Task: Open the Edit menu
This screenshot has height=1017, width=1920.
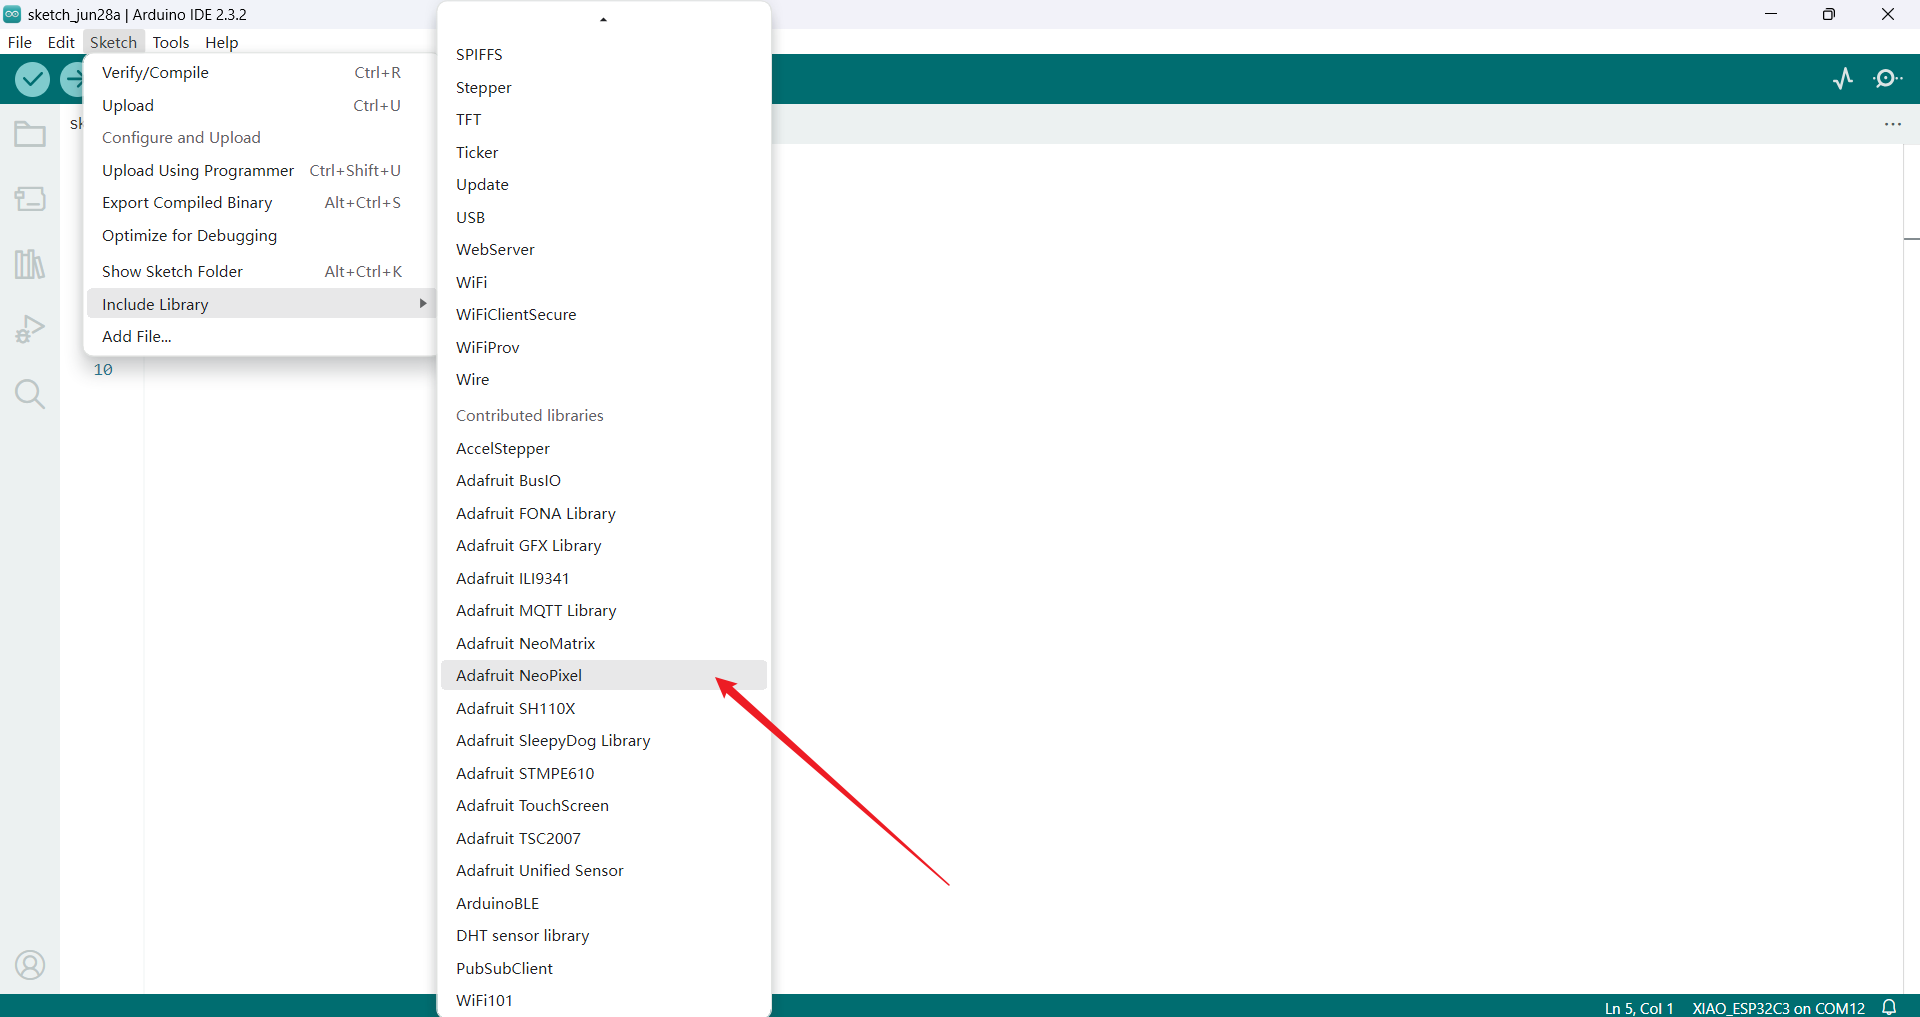Action: click(61, 42)
